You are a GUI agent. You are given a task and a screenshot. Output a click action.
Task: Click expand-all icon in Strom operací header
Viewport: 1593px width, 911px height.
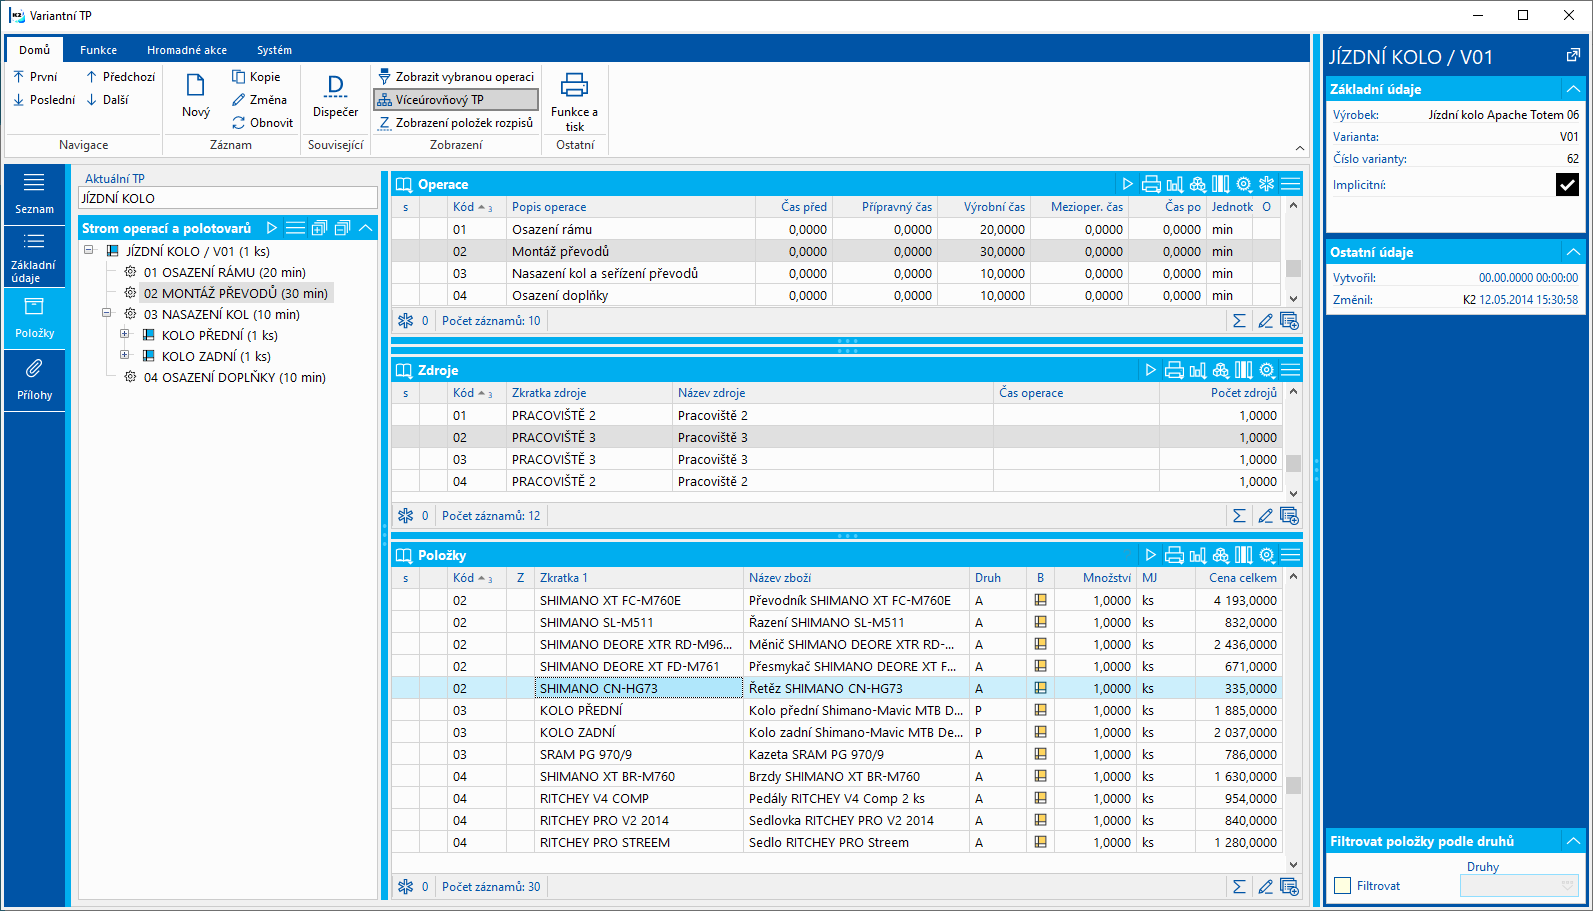tap(319, 228)
